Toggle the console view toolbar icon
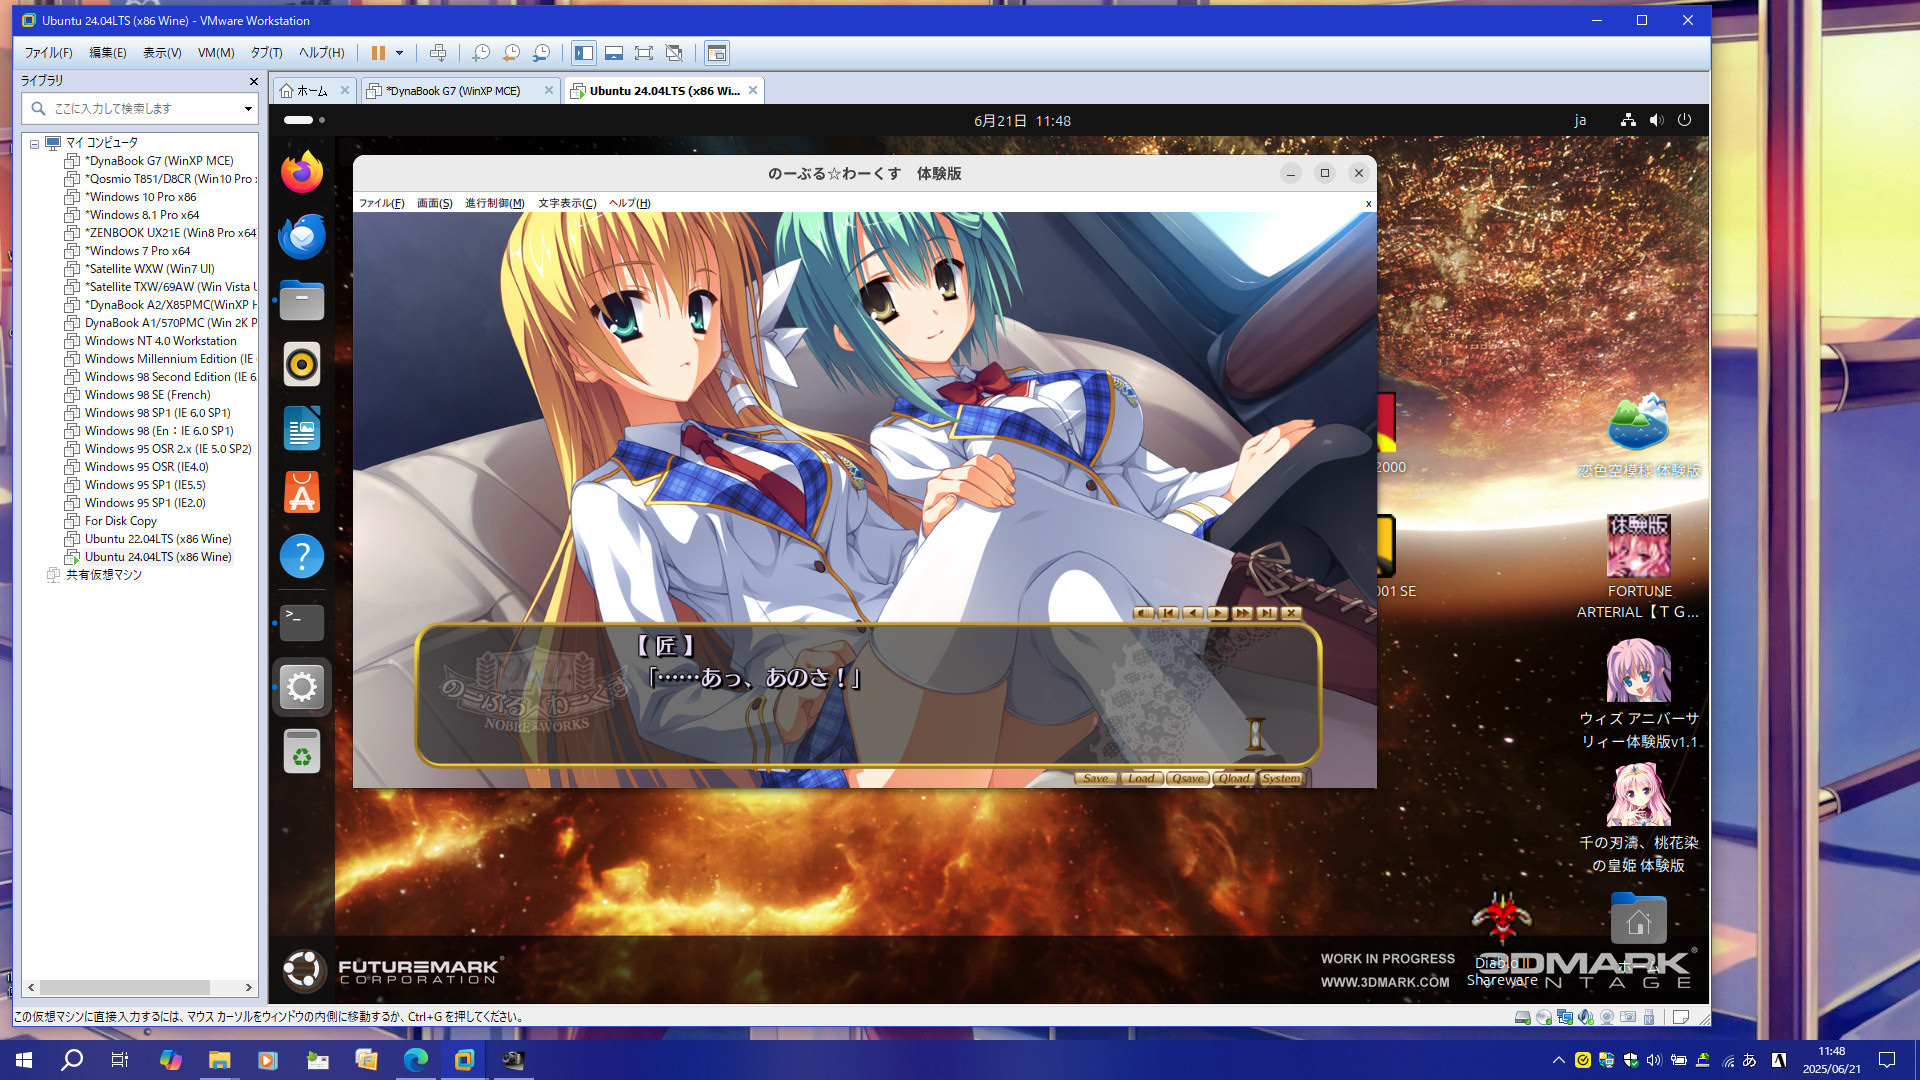The width and height of the screenshot is (1920, 1080). [x=716, y=53]
